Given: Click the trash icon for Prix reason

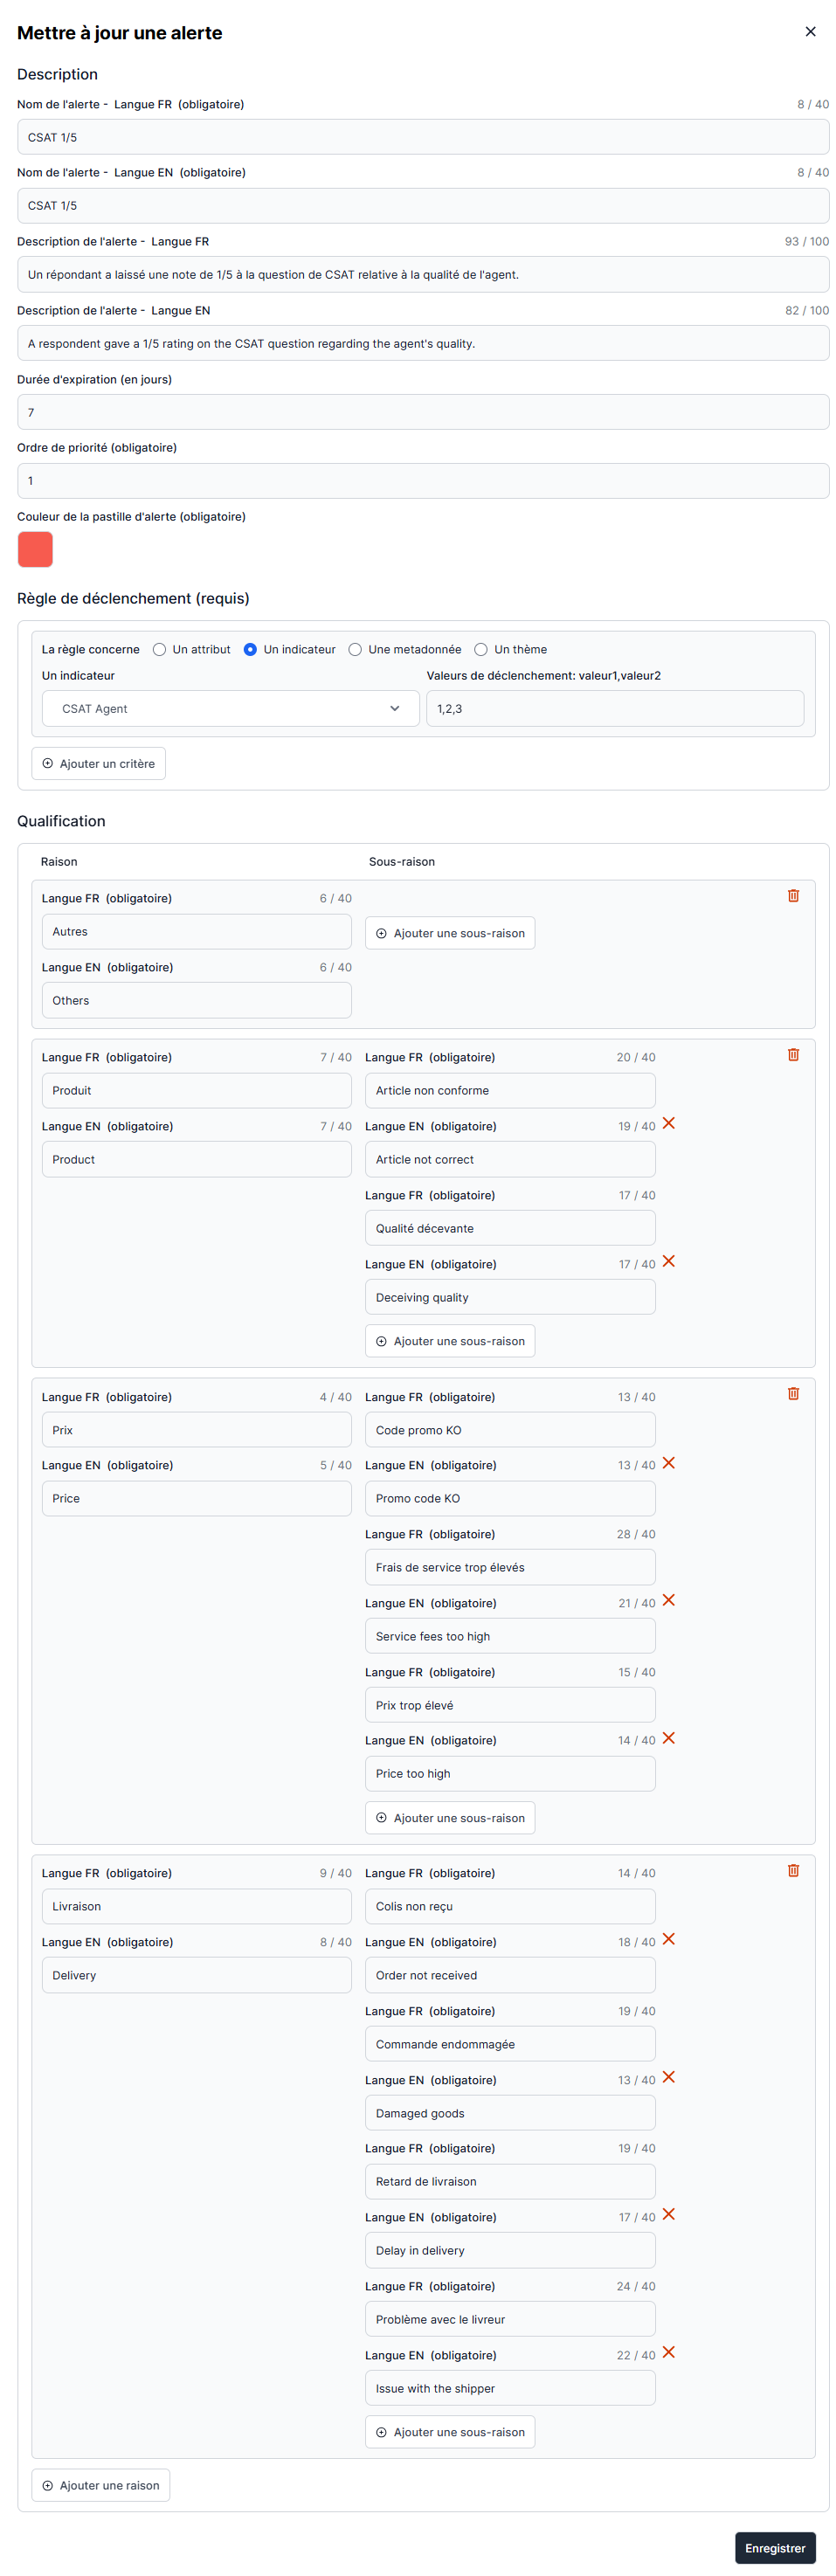Looking at the screenshot, I should coord(793,1394).
